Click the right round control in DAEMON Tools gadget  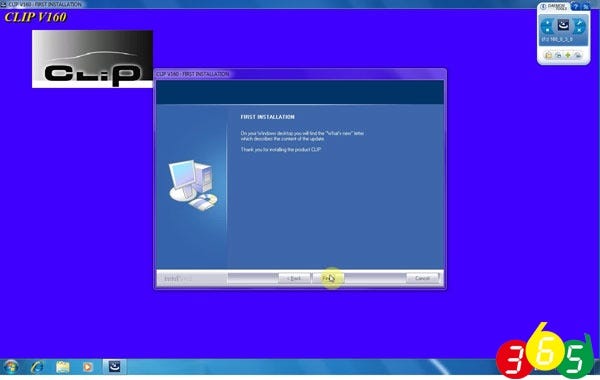[x=580, y=26]
